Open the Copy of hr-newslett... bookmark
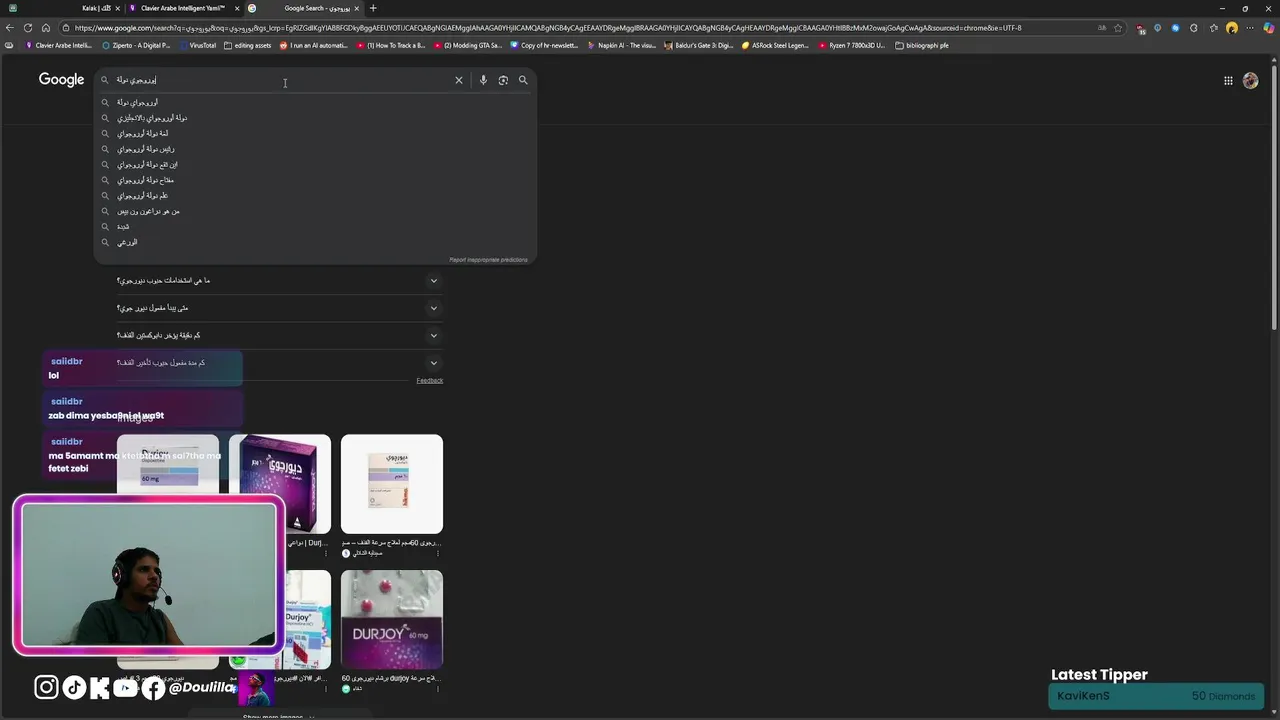 point(545,45)
